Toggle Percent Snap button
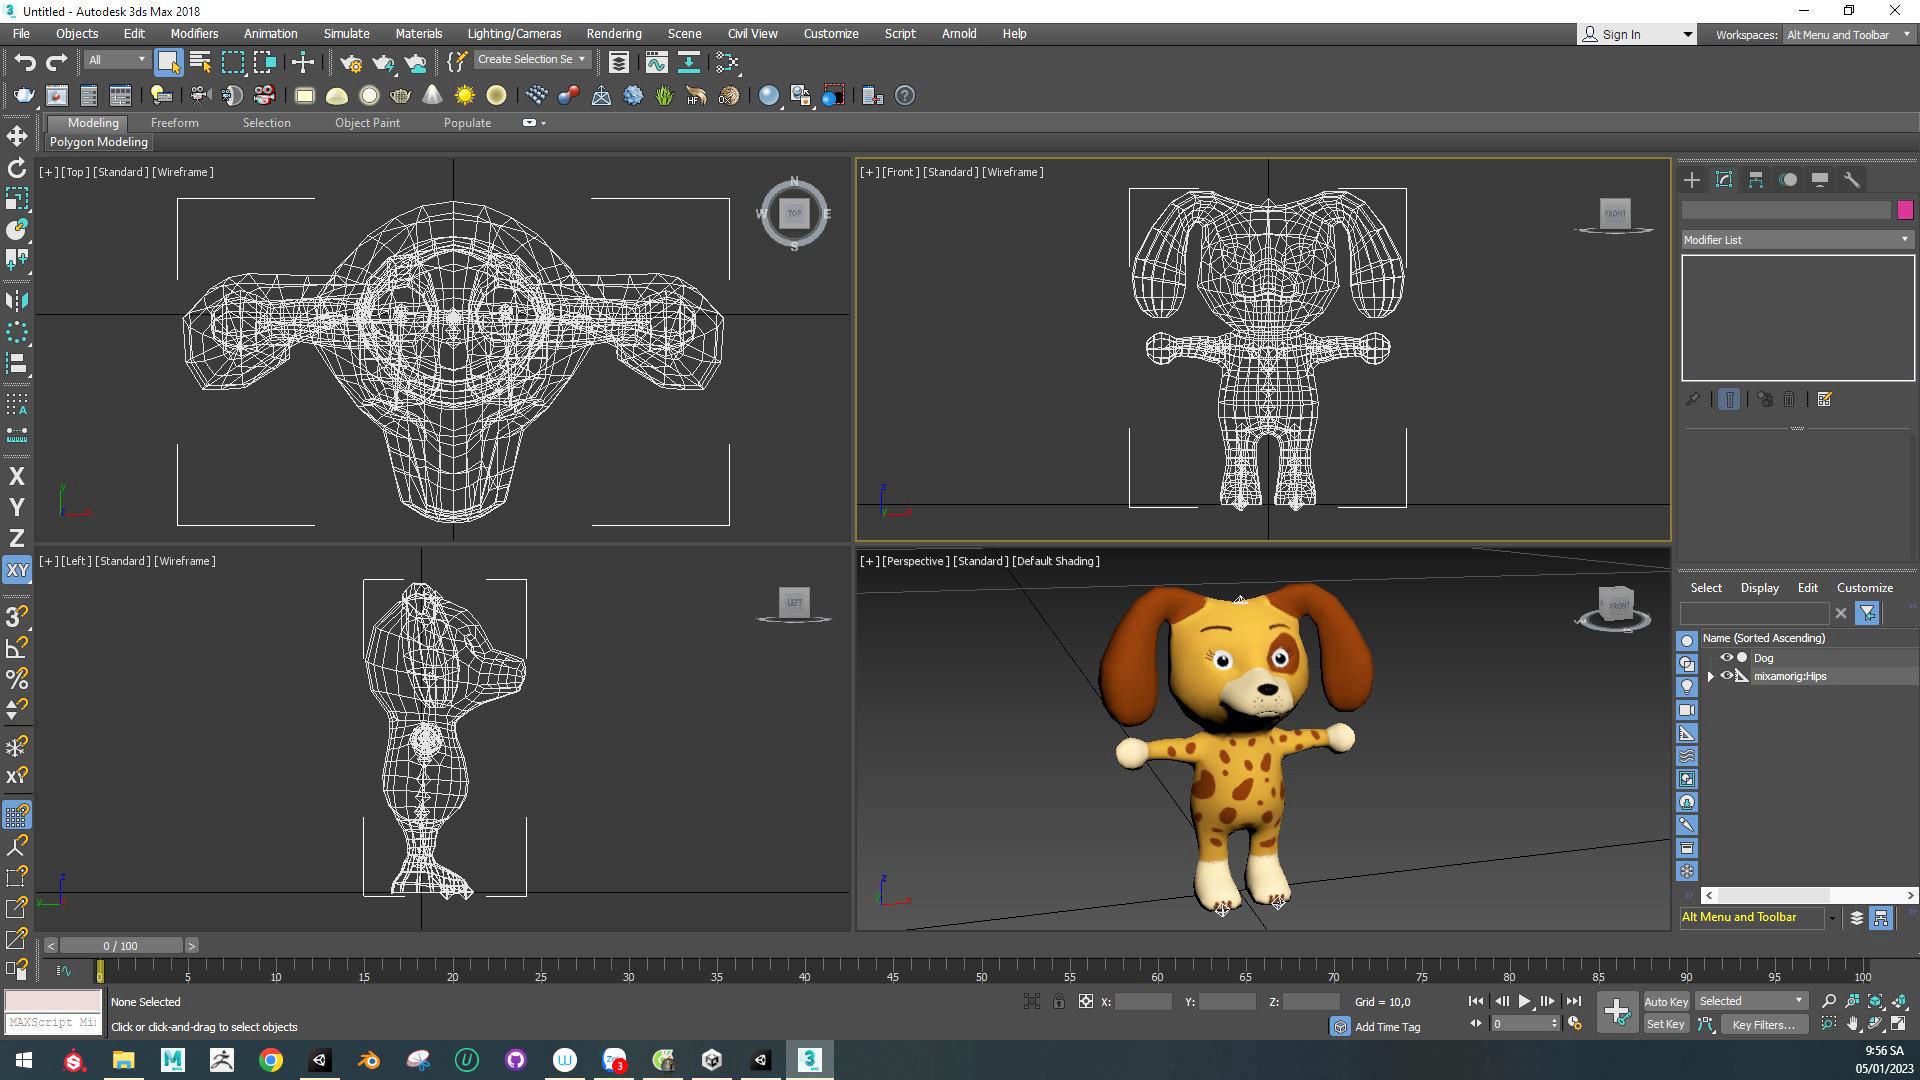Image resolution: width=1920 pixels, height=1080 pixels. pyautogui.click(x=17, y=679)
